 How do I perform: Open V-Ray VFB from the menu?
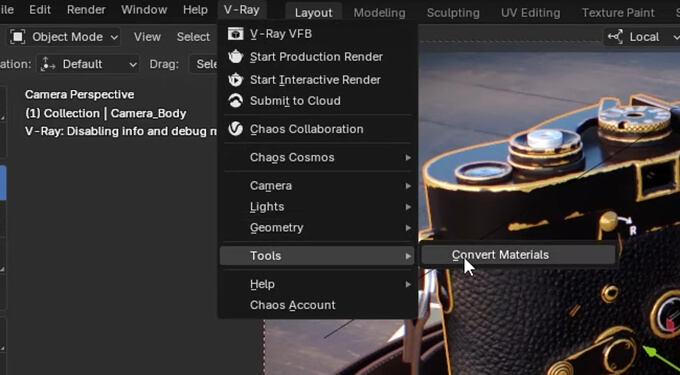click(x=318, y=34)
